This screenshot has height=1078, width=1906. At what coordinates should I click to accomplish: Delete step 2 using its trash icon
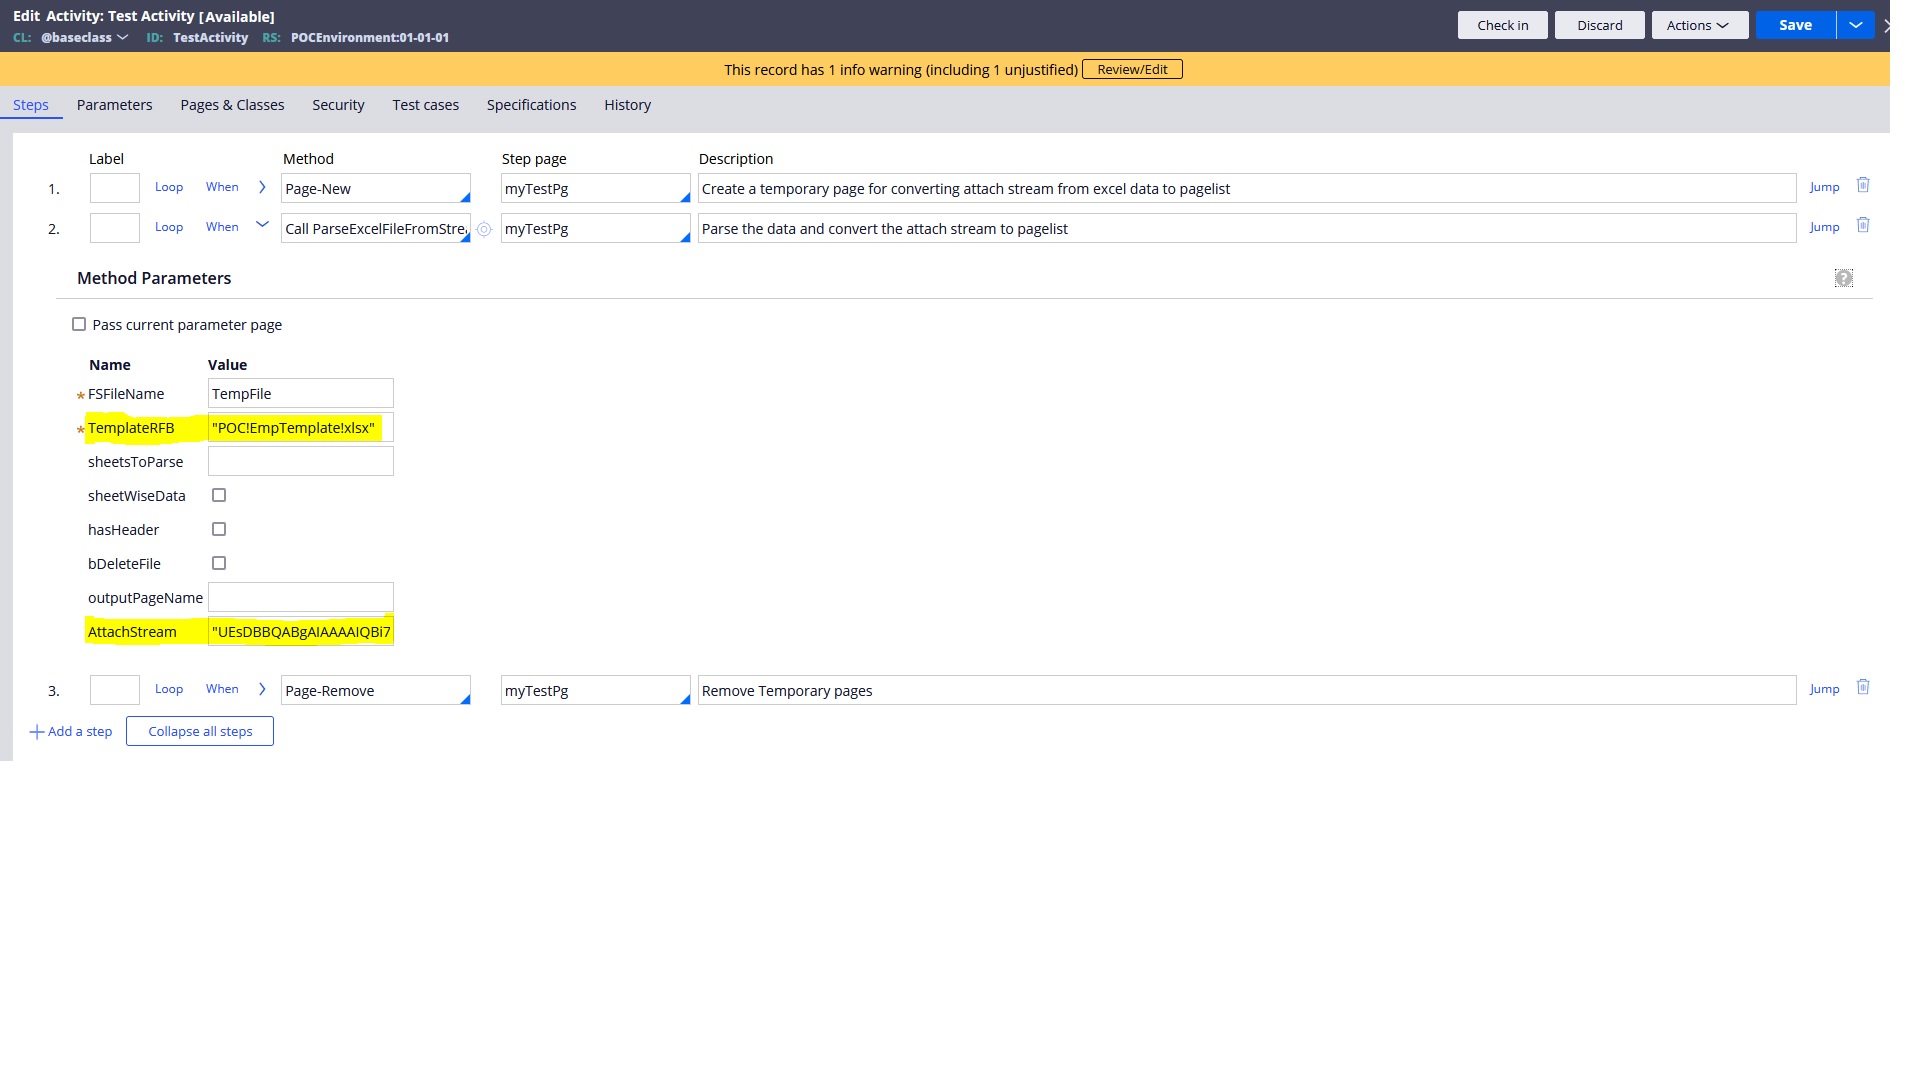(x=1863, y=225)
